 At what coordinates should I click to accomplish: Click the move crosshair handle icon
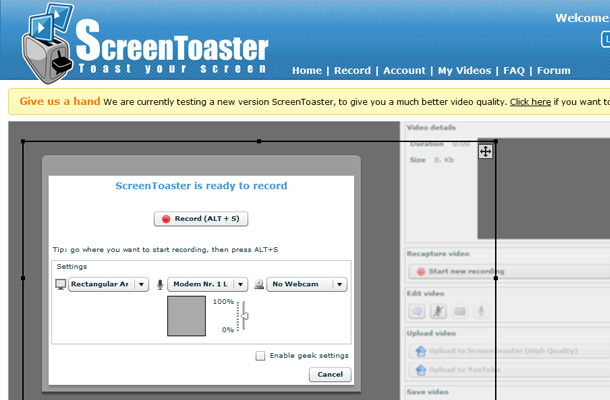coord(485,151)
